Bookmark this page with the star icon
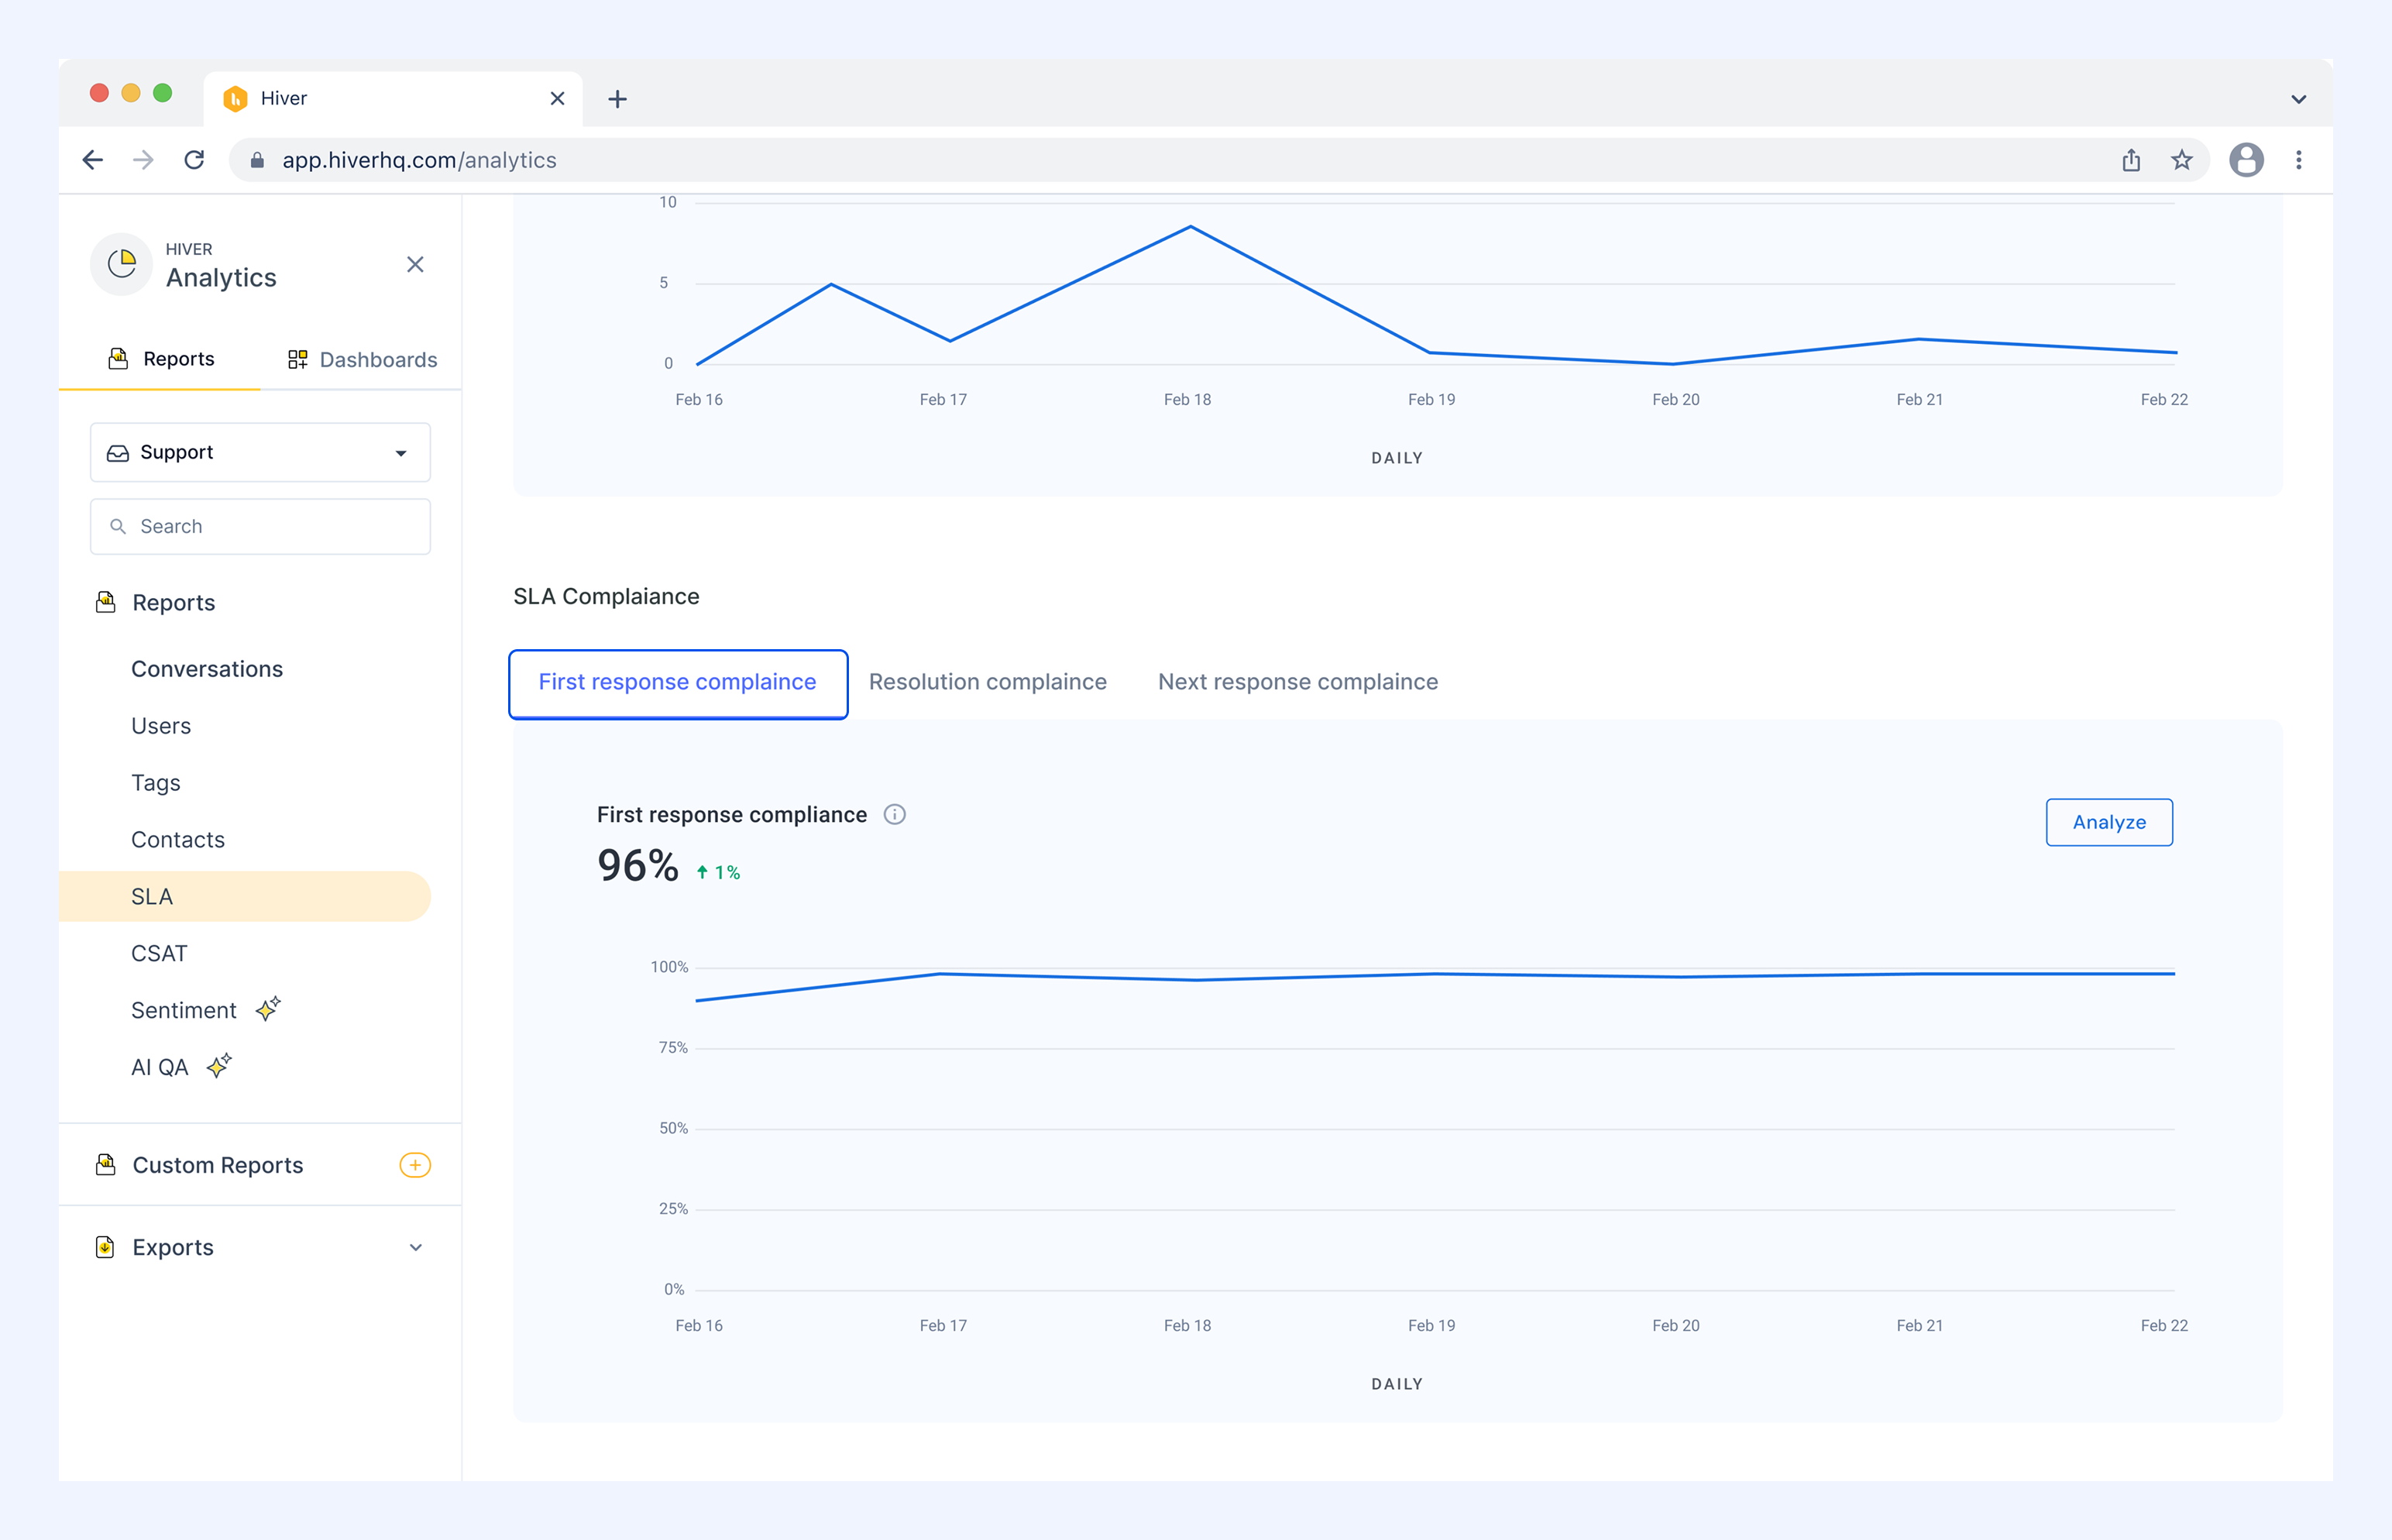 coord(2182,160)
